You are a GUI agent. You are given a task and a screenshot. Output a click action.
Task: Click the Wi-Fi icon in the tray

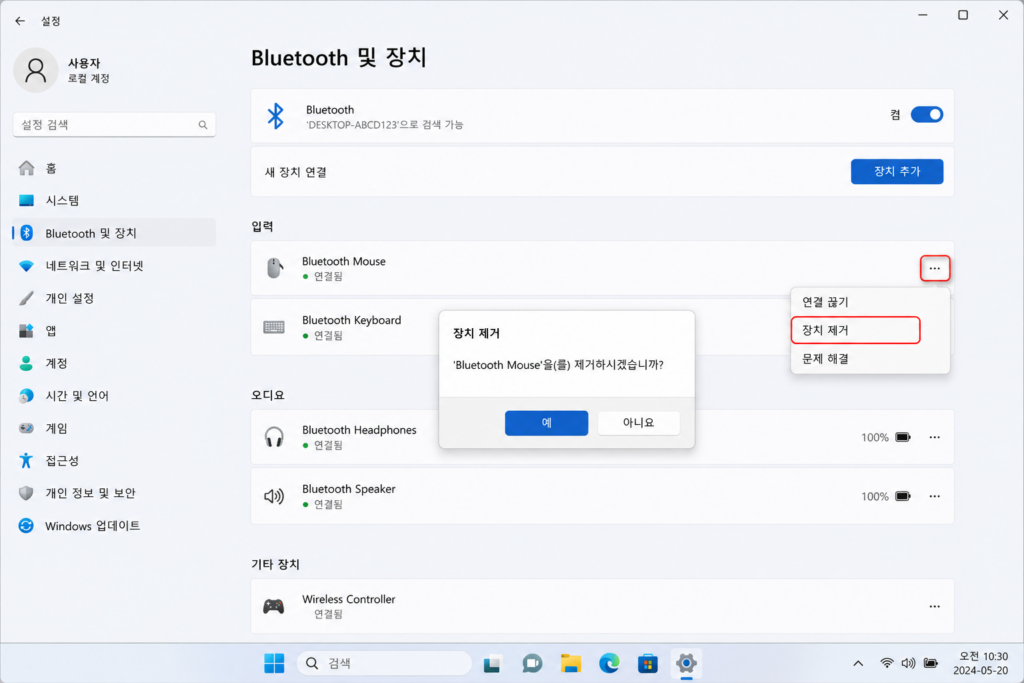886,663
